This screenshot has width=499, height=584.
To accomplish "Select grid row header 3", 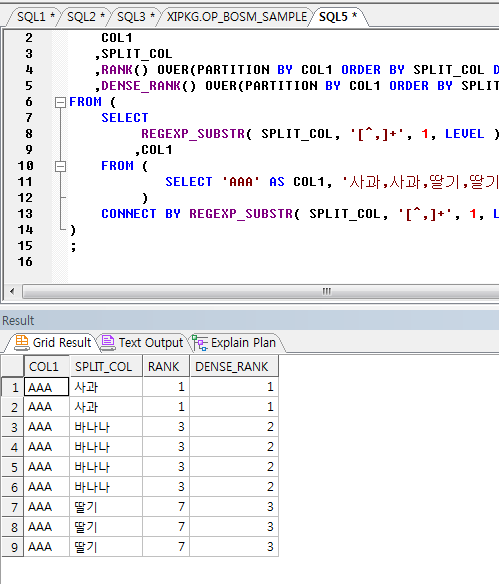I will (x=13, y=427).
